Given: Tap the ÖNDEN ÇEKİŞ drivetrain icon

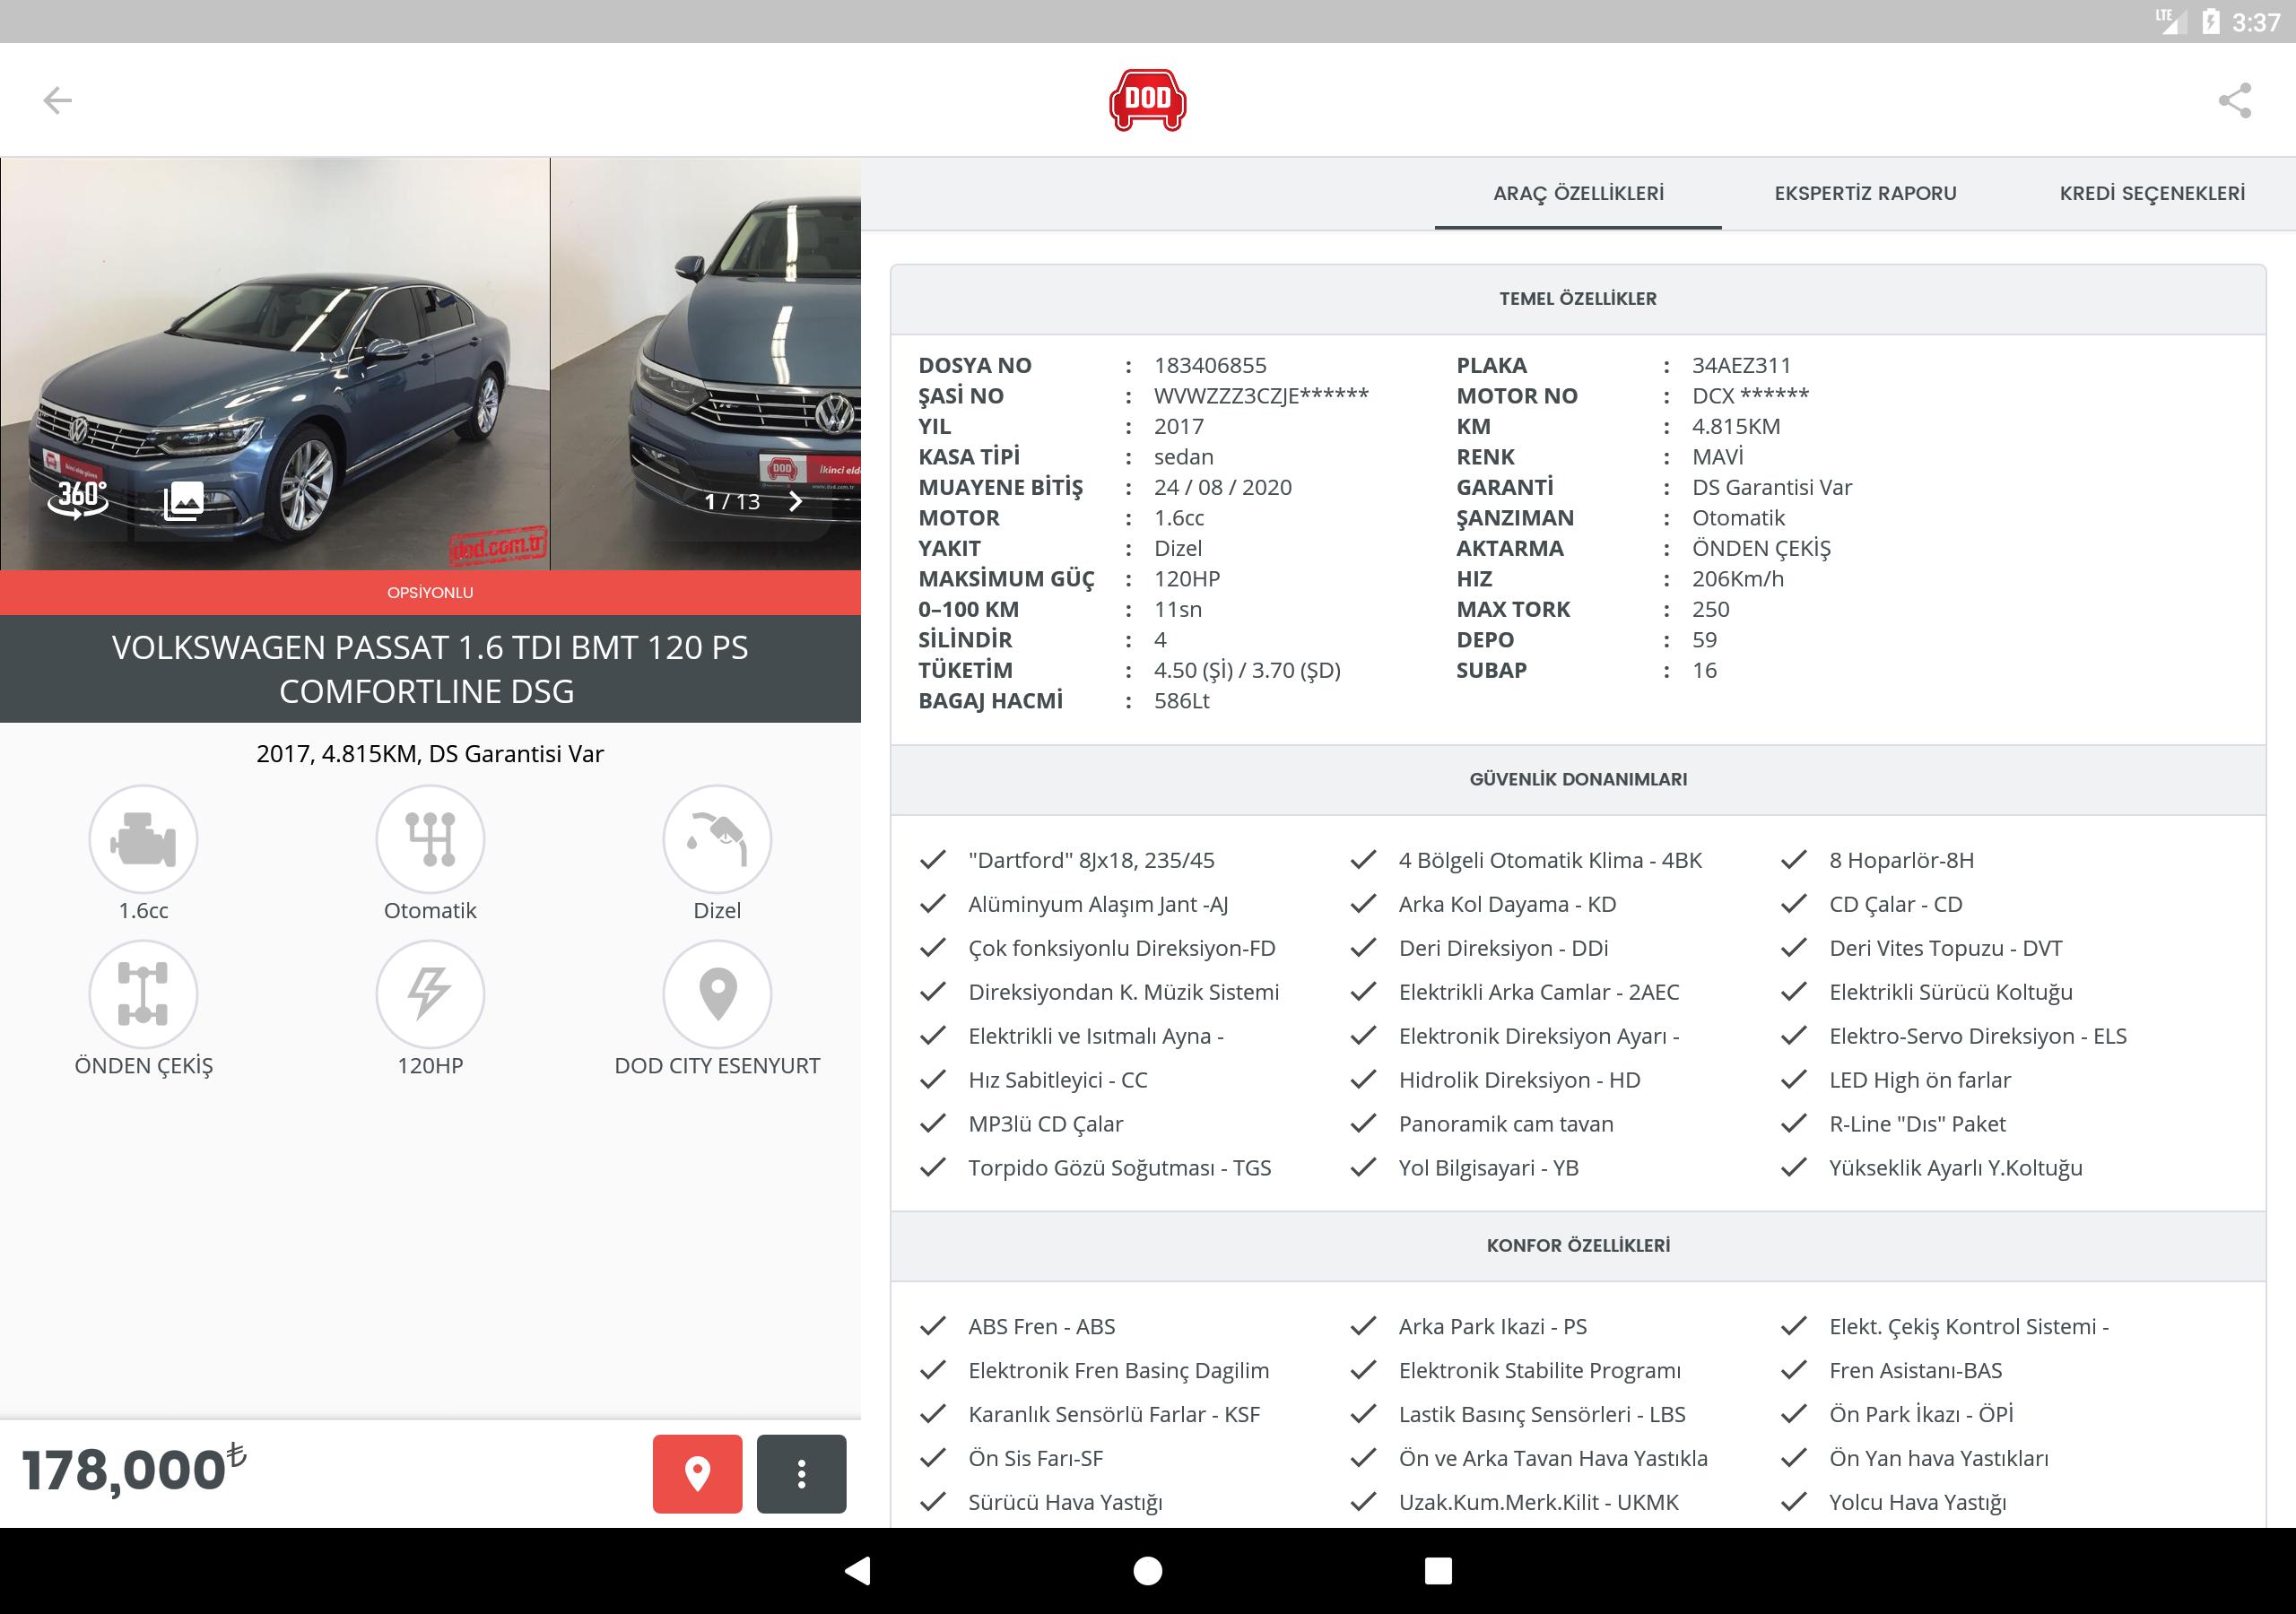Looking at the screenshot, I should [143, 994].
